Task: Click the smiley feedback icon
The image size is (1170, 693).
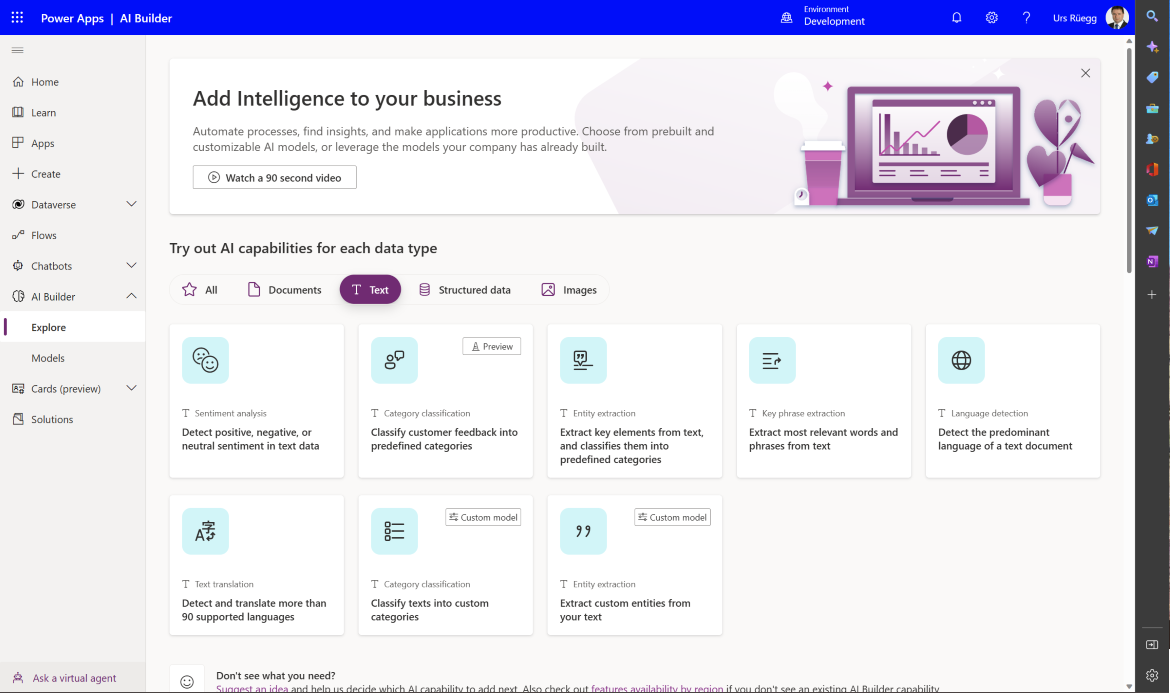Action: [187, 681]
